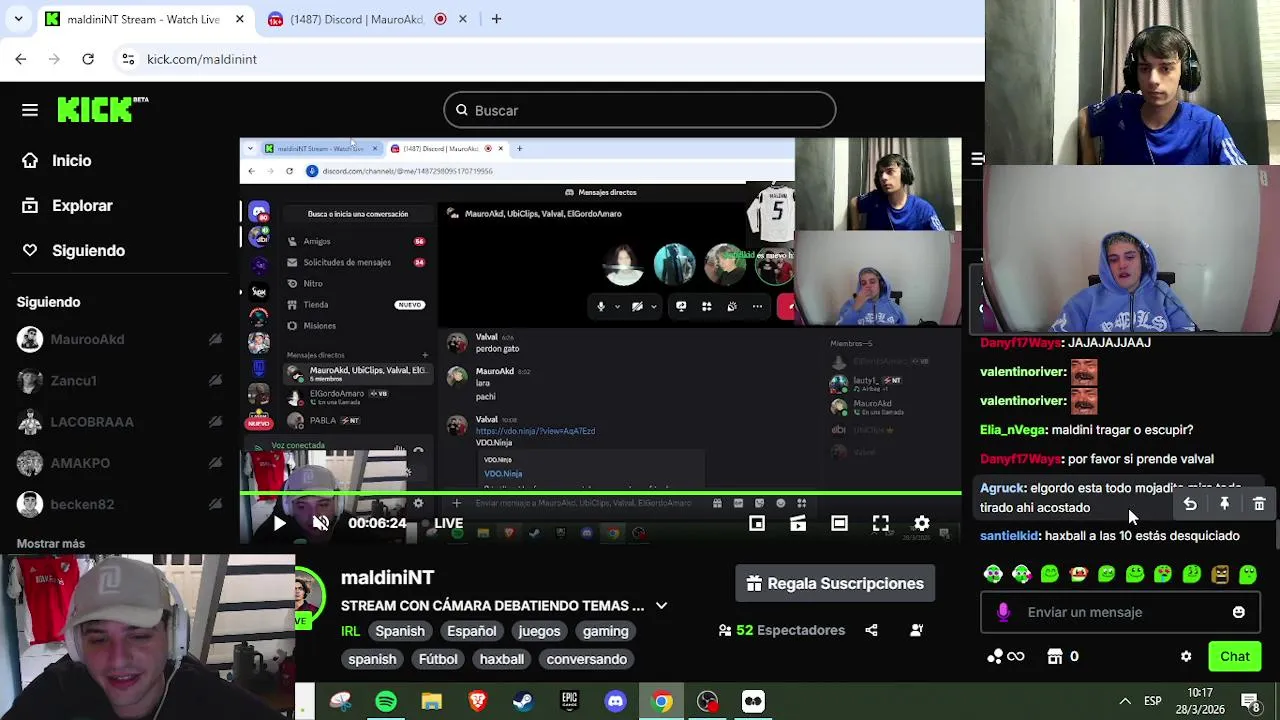Unmute the stream player volume
Screen dimensions: 1280x720
(x=321, y=523)
